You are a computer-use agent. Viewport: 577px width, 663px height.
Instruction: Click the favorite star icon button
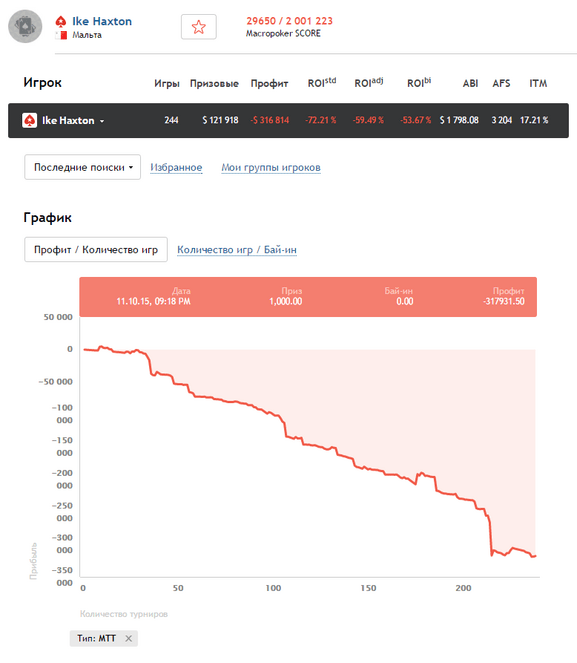pos(199,27)
